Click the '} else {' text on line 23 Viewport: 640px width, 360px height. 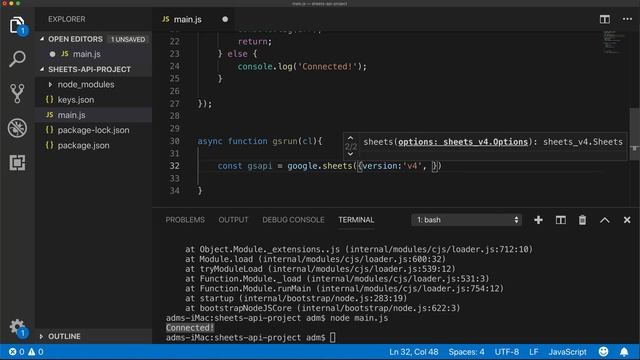237,53
